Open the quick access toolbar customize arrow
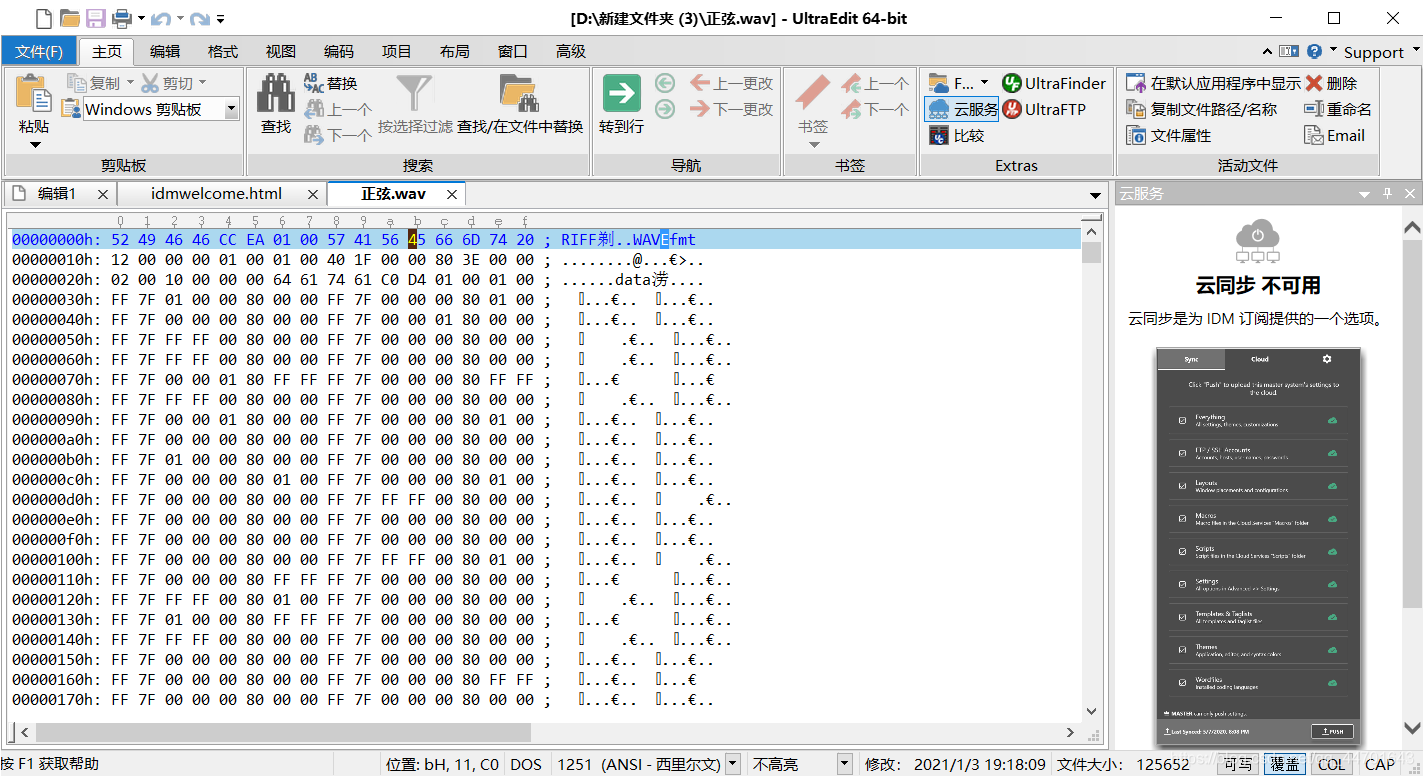1424x777 pixels. pyautogui.click(x=220, y=18)
